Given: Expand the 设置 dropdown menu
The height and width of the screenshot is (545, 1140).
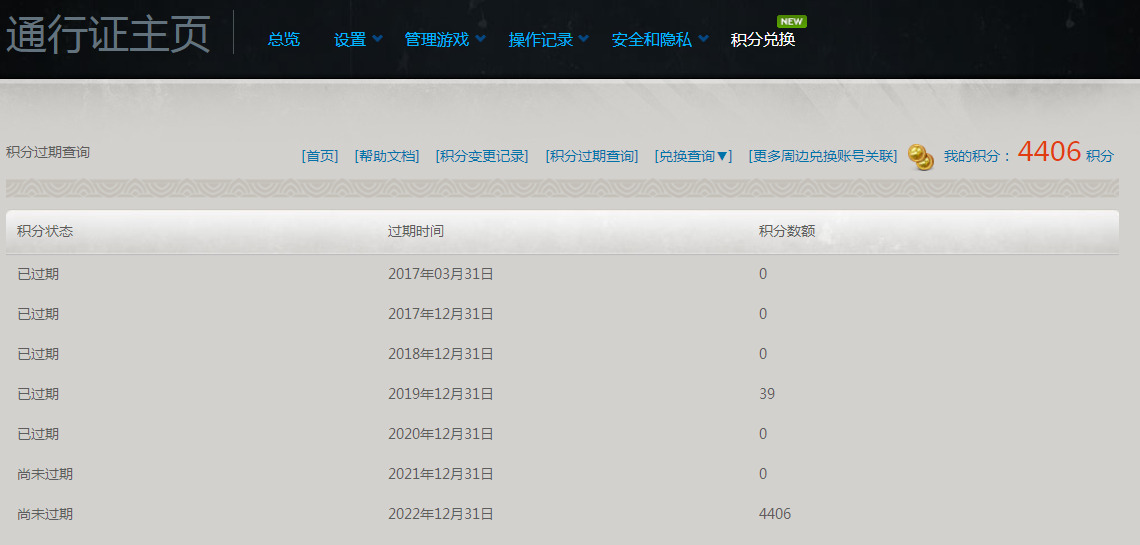Looking at the screenshot, I should 358,40.
